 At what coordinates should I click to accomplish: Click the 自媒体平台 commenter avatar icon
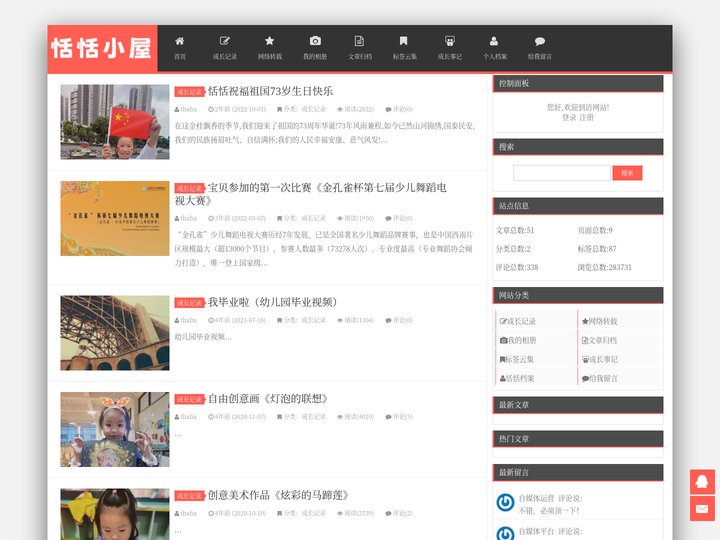505,534
